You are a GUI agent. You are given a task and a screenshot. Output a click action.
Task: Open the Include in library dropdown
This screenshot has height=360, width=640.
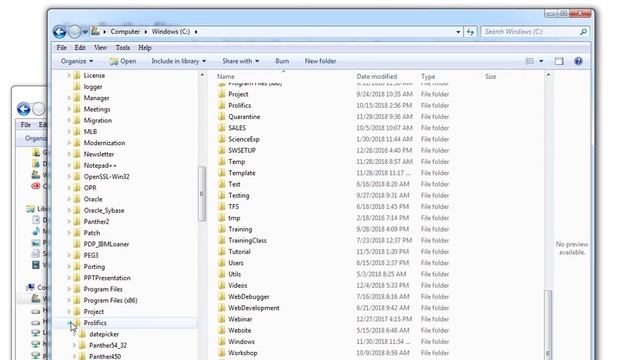pos(178,61)
